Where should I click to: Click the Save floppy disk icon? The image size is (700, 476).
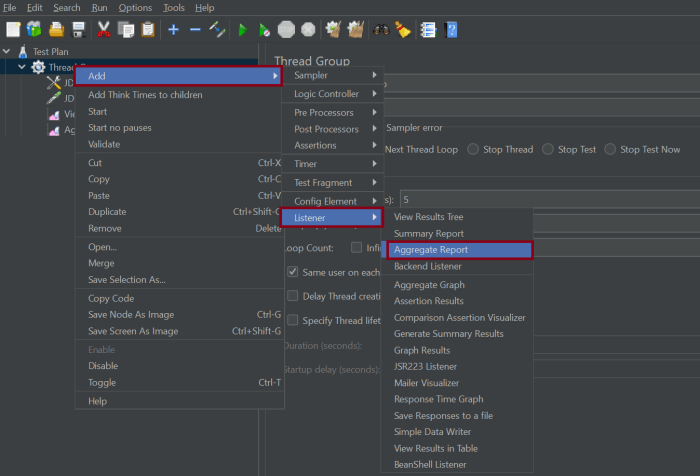pyautogui.click(x=79, y=30)
